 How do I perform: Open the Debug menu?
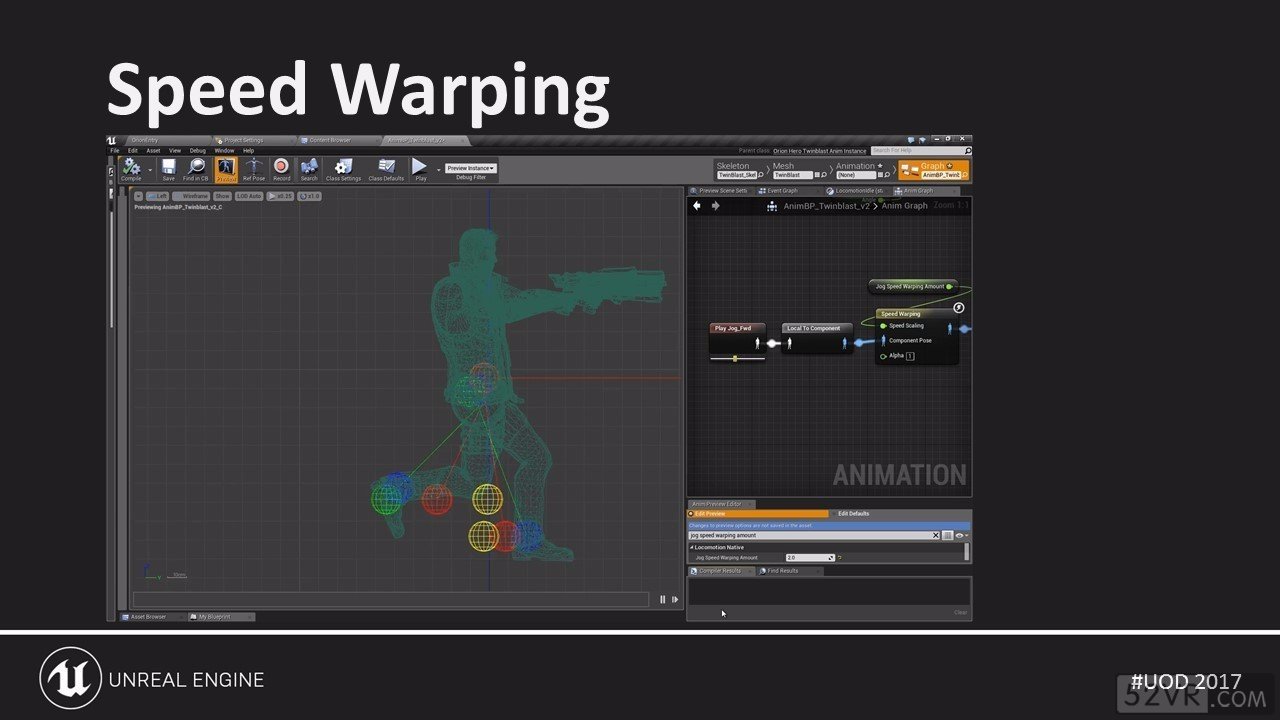coord(198,151)
